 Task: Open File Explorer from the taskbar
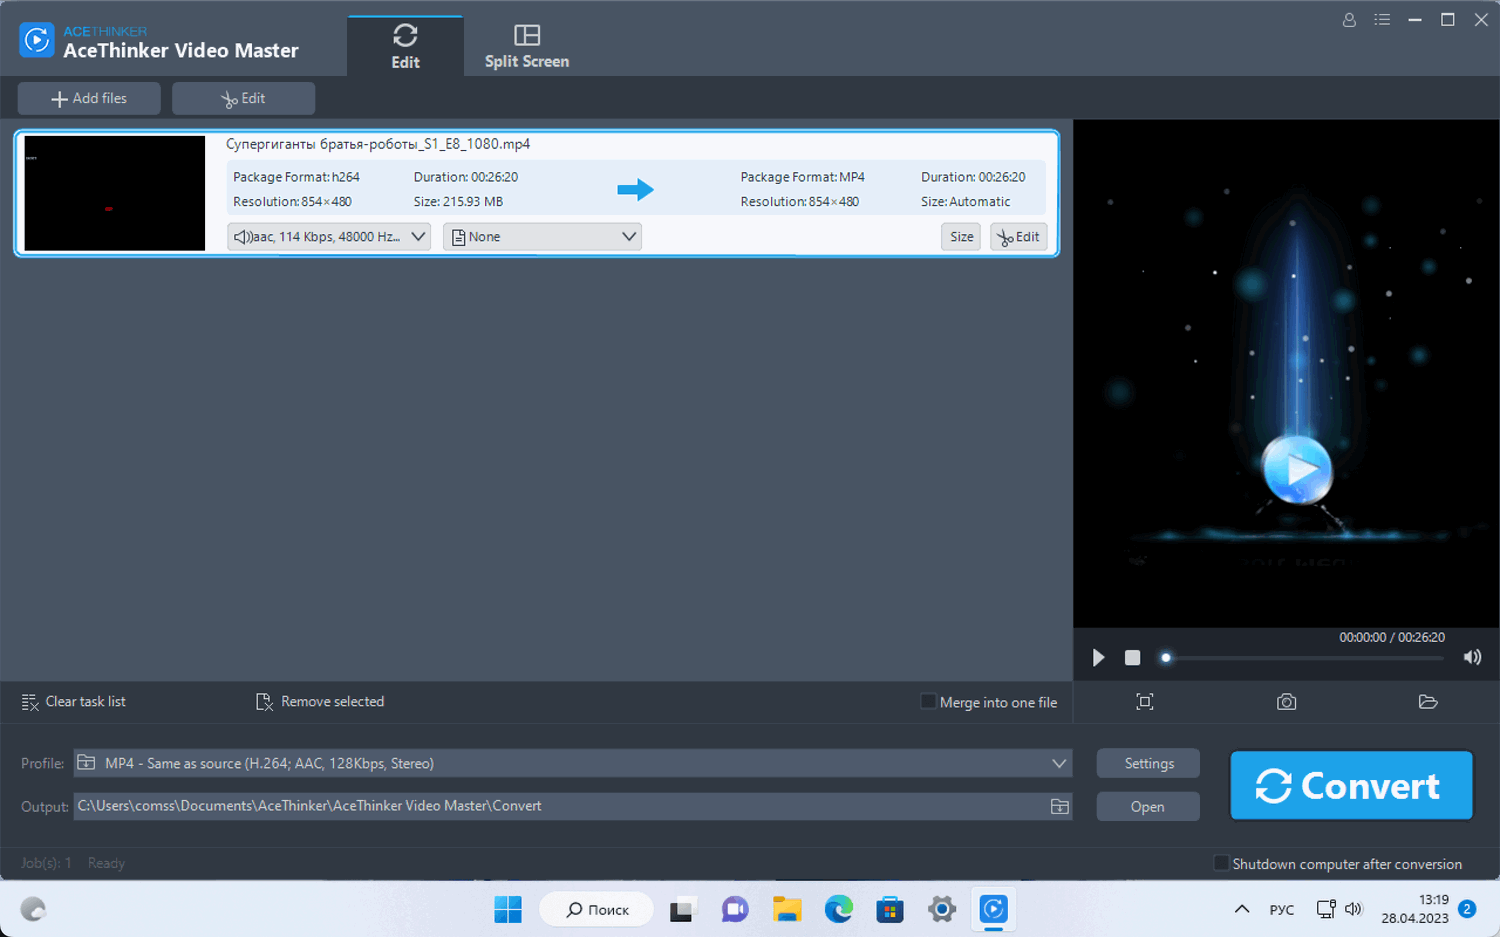tap(787, 909)
